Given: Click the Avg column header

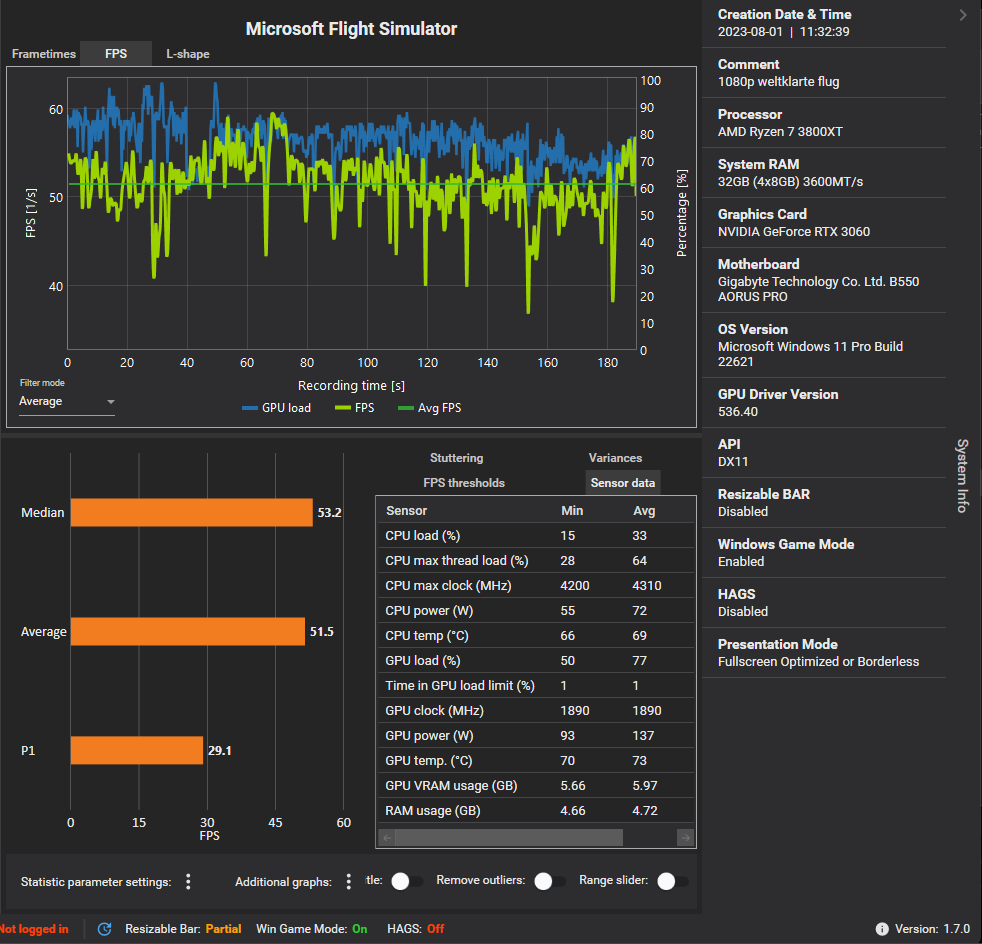Looking at the screenshot, I should coord(644,511).
